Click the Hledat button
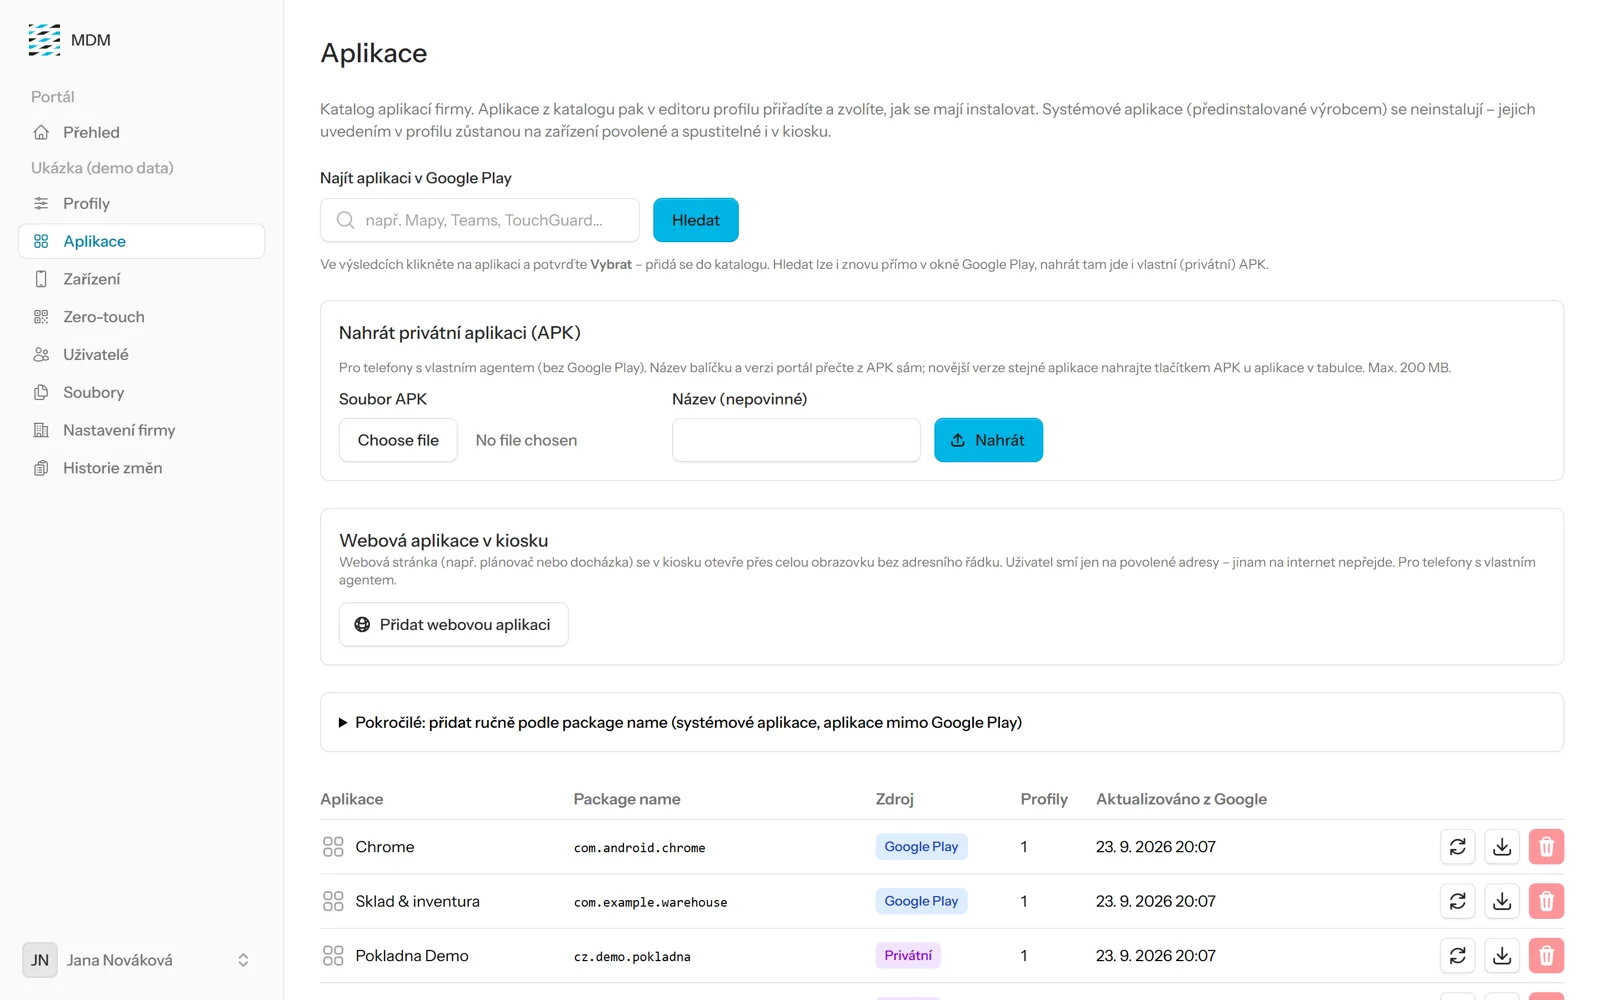Screen dimensions: 1600x1000 click(696, 220)
